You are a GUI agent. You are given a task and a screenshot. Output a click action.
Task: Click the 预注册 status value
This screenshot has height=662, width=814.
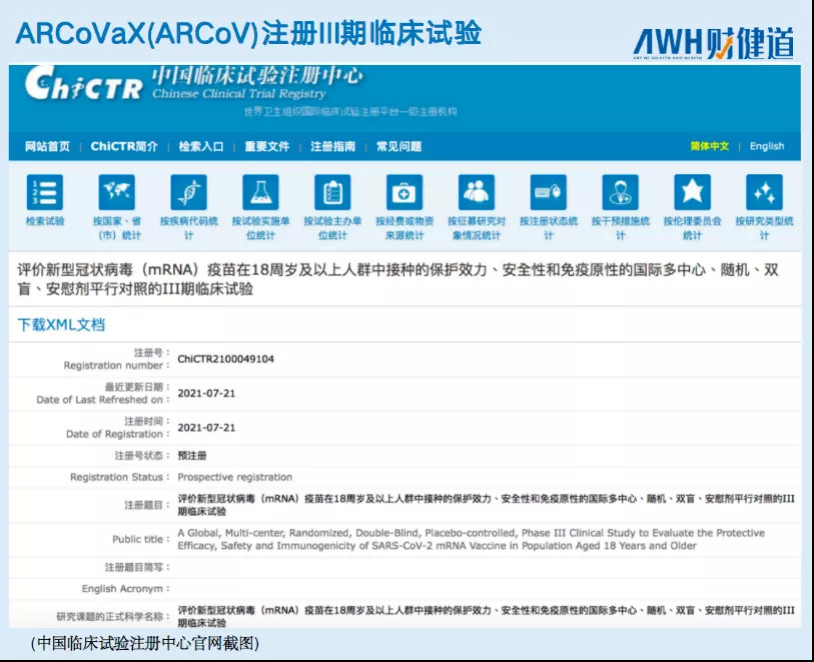192,456
